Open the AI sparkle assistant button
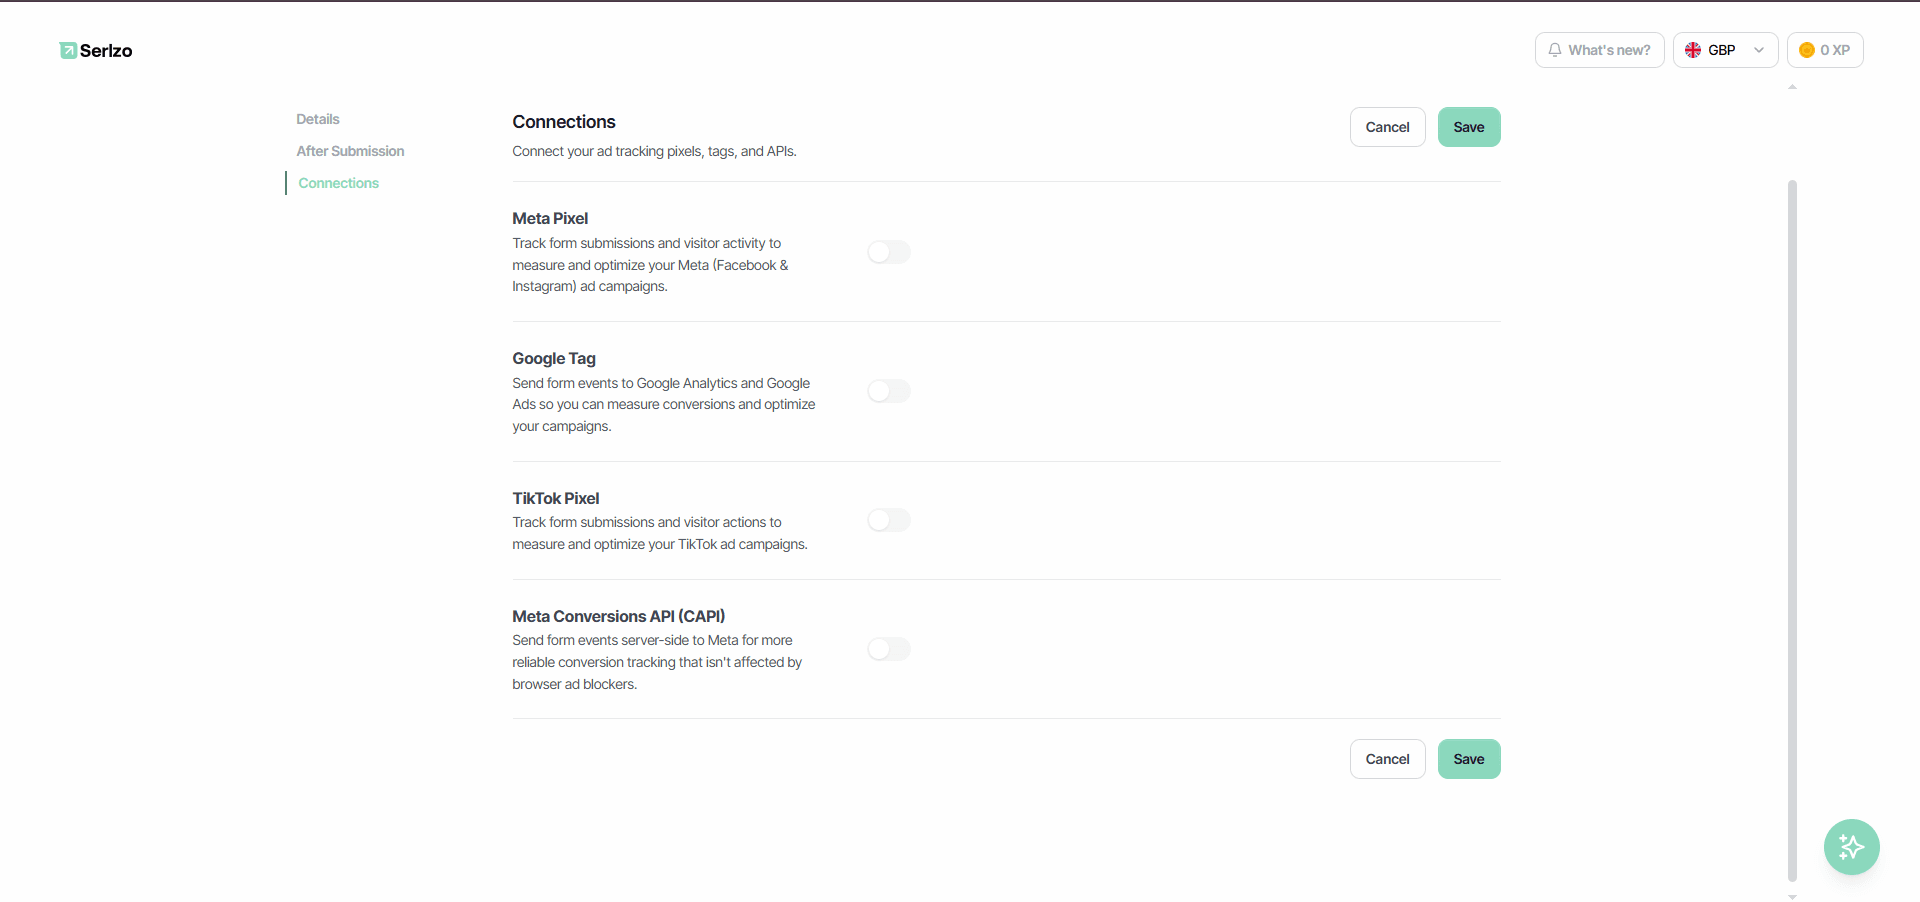Screen dimensions: 1920x902 coord(1851,847)
